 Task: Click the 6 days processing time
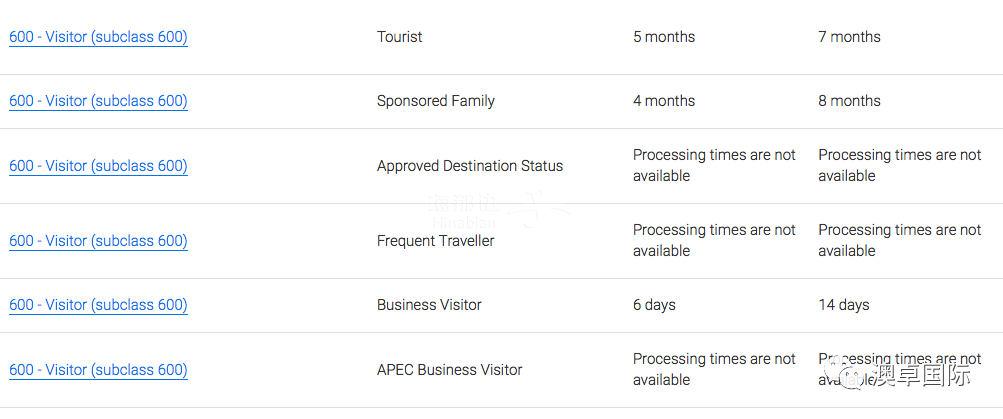click(x=654, y=305)
